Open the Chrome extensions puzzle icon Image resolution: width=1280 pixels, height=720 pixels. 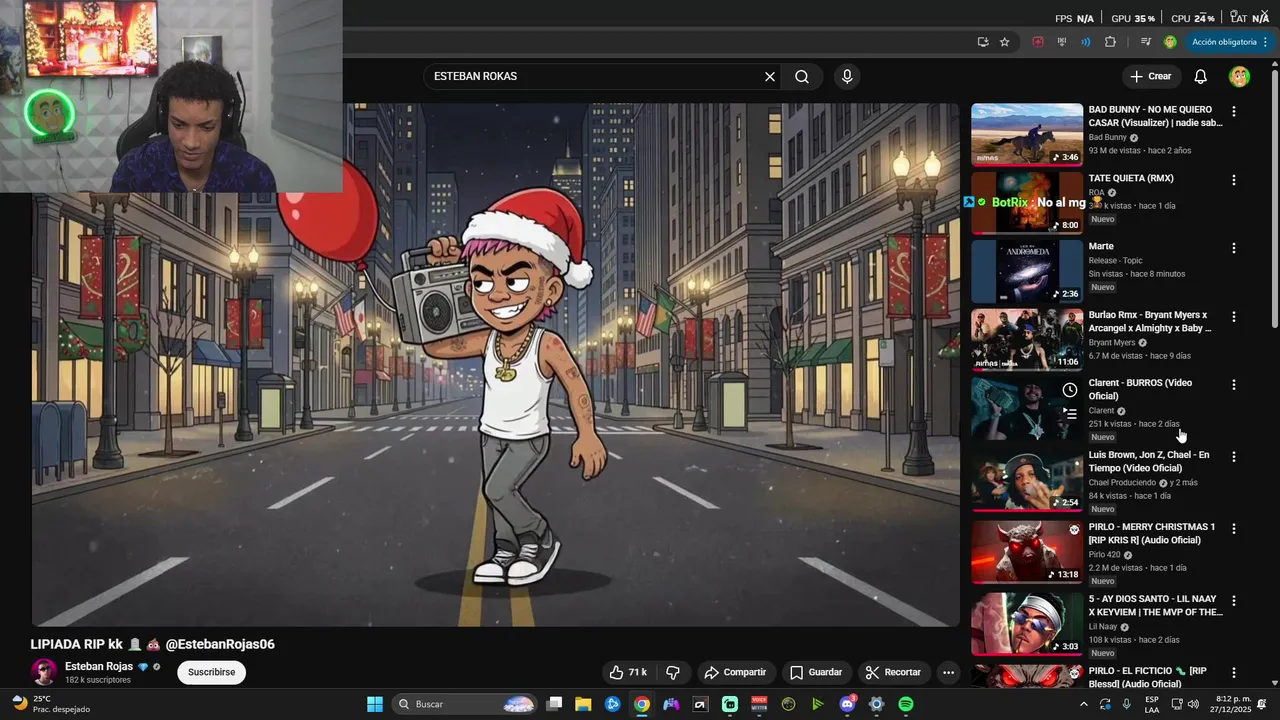(x=1110, y=42)
